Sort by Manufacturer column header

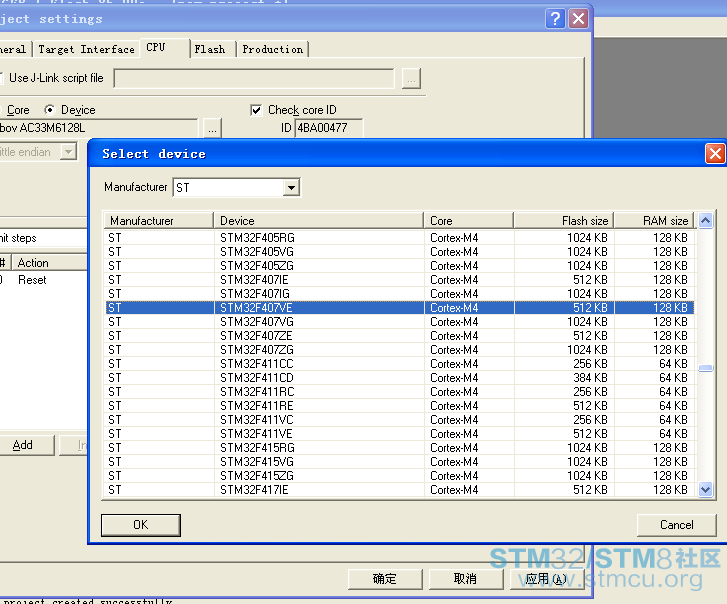pos(159,221)
